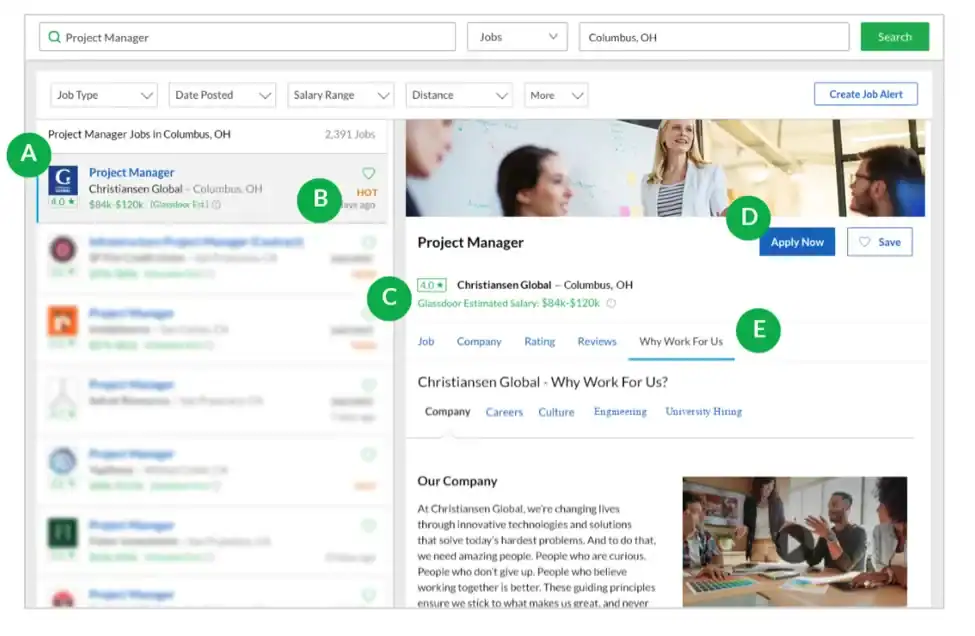Click the Columbus, OH location input field
Image resolution: width=975 pixels, height=636 pixels.
point(713,36)
